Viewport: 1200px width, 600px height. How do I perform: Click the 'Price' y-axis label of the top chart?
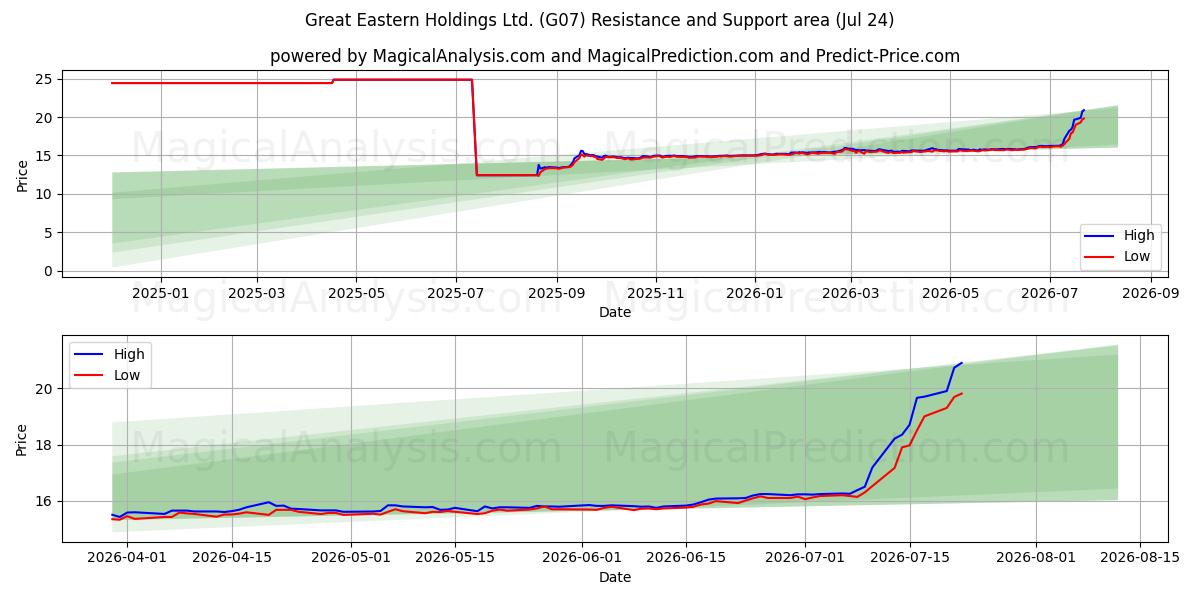pyautogui.click(x=23, y=174)
